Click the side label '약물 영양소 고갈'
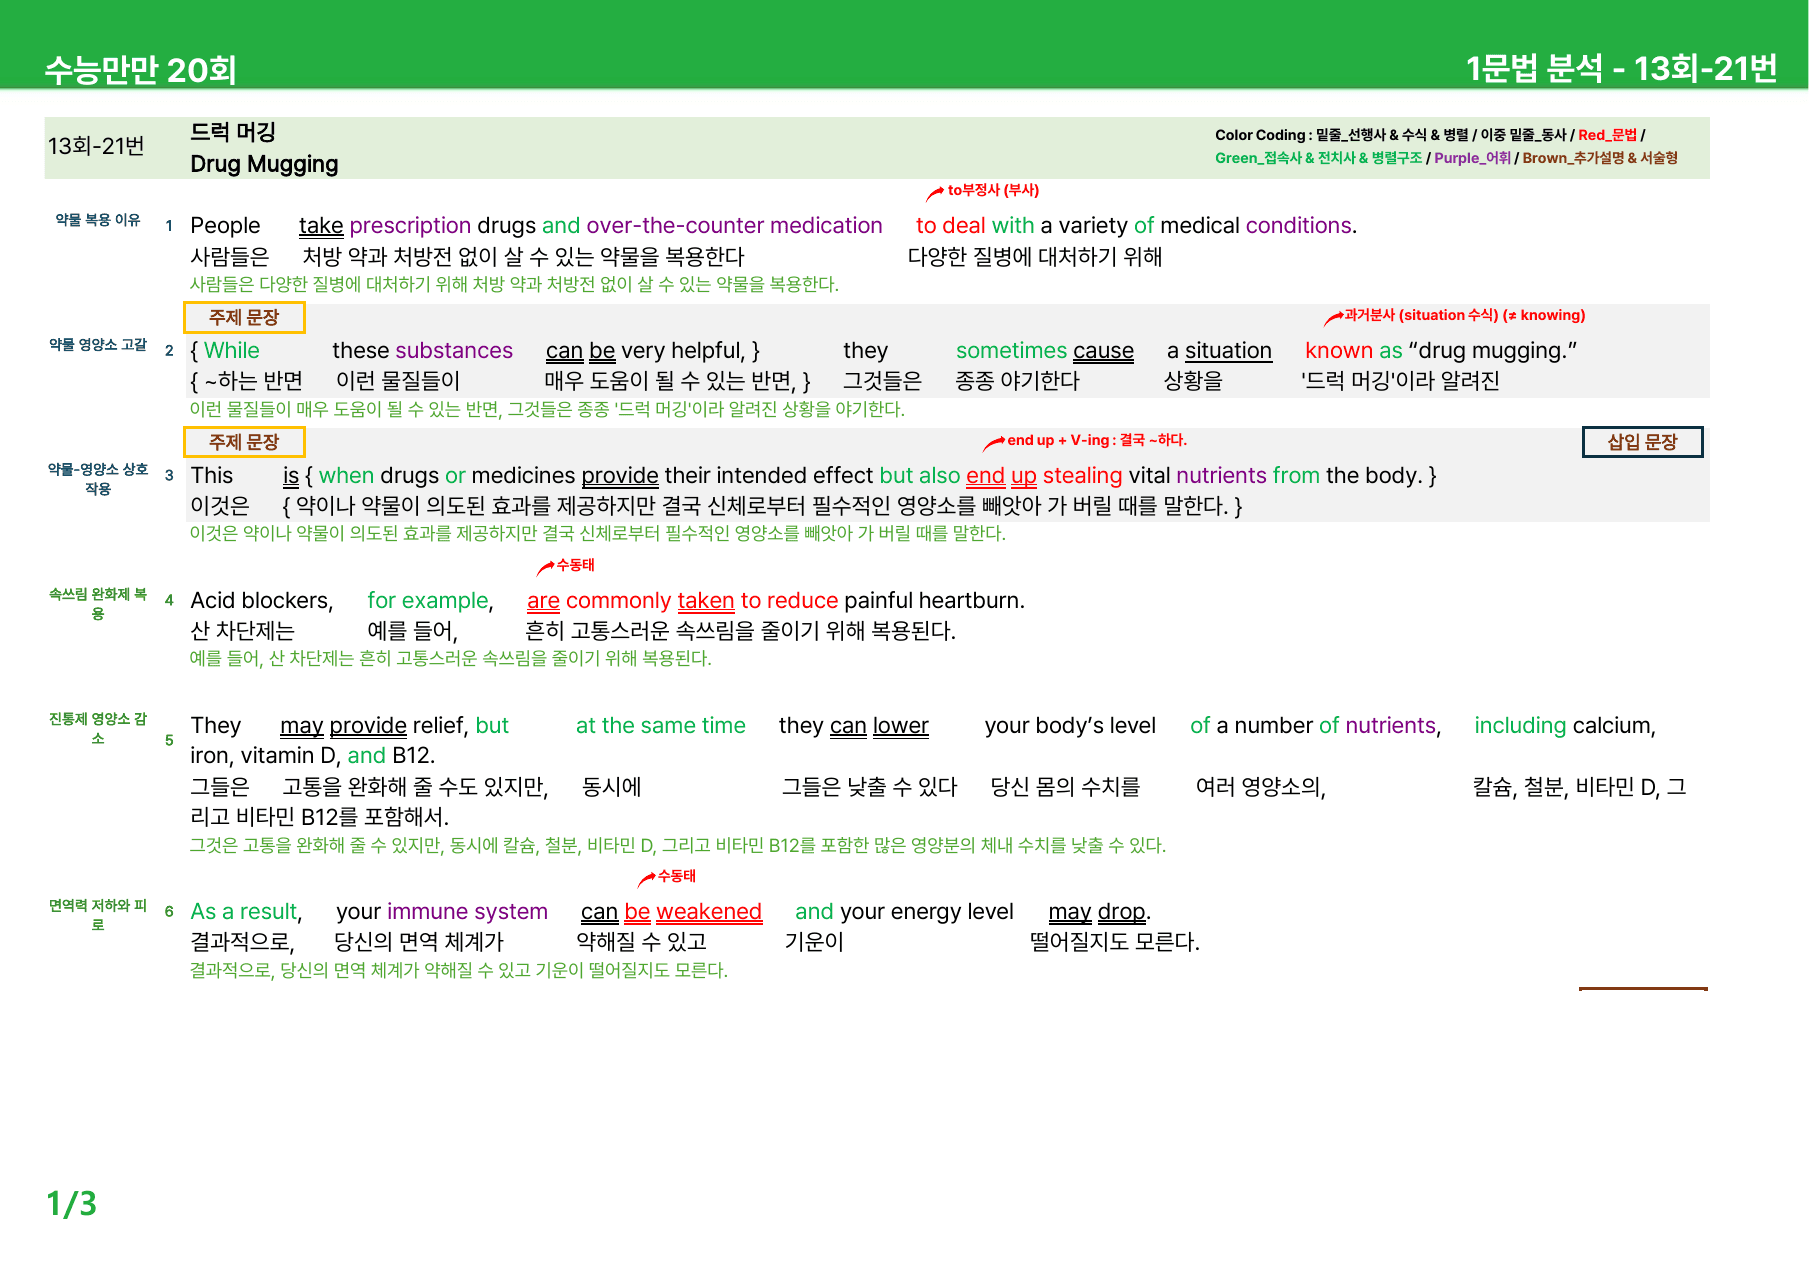This screenshot has width=1809, height=1279. [98, 345]
